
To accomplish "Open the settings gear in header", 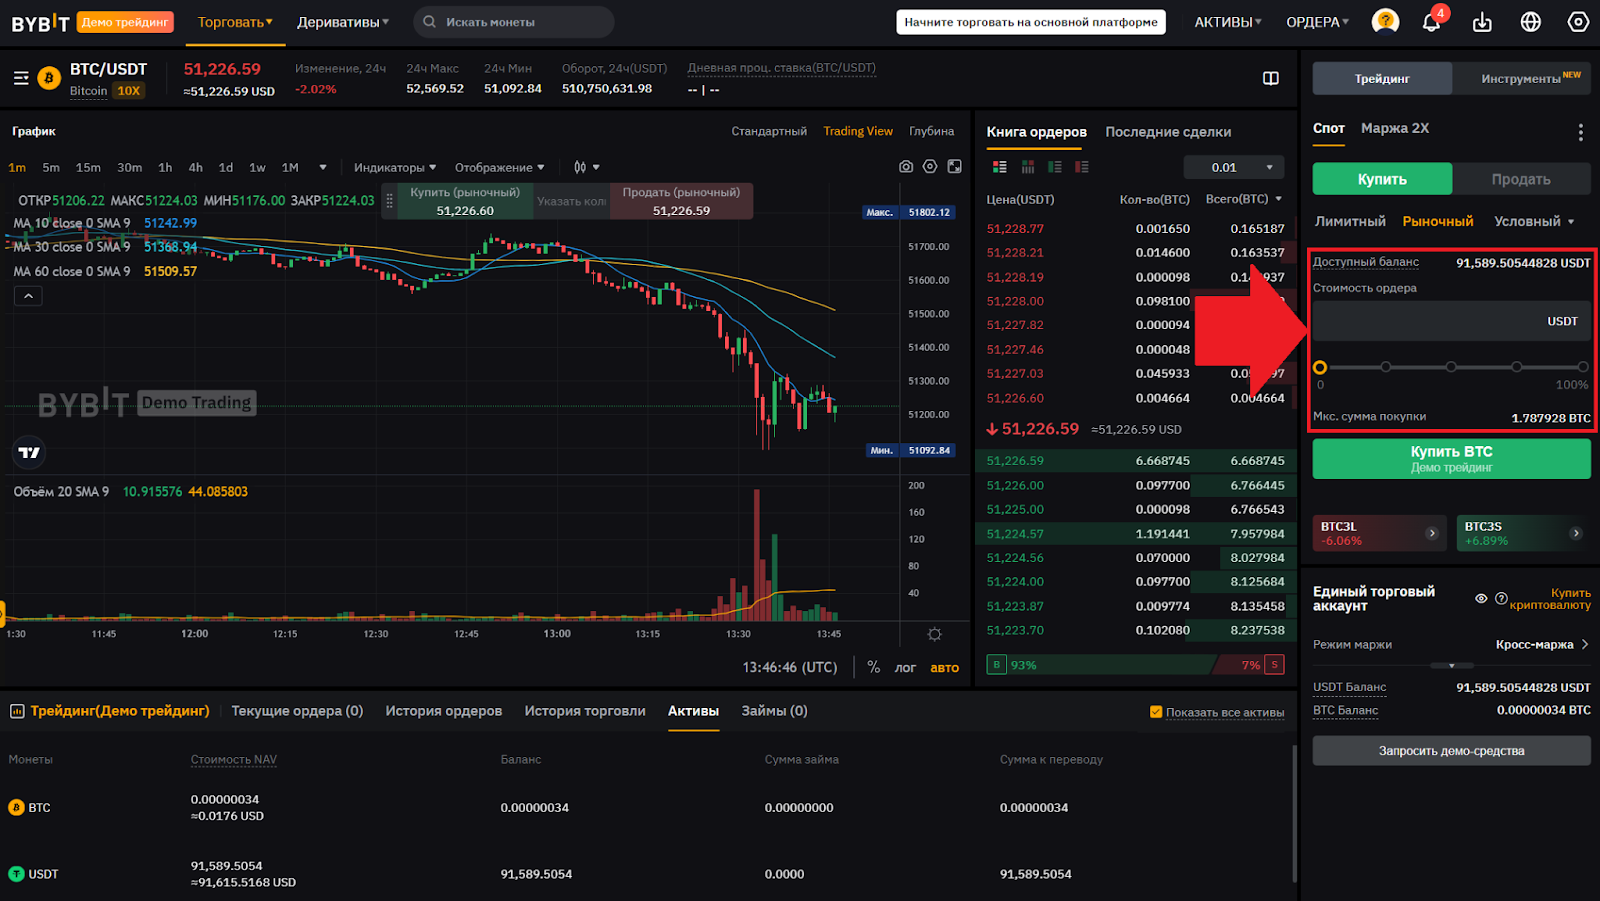I will pyautogui.click(x=1578, y=22).
